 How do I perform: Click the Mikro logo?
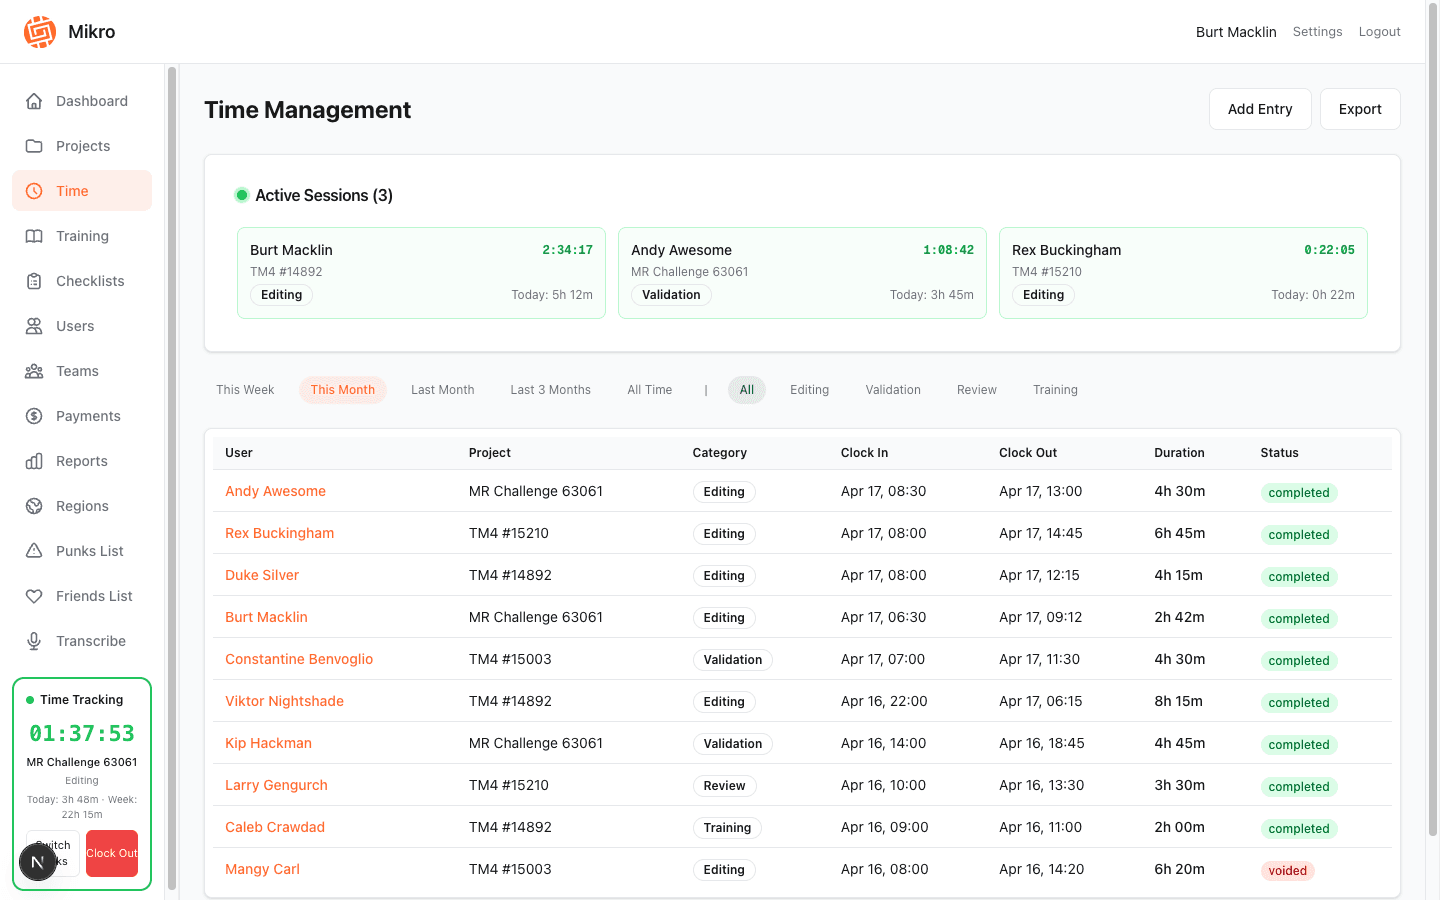(x=40, y=31)
